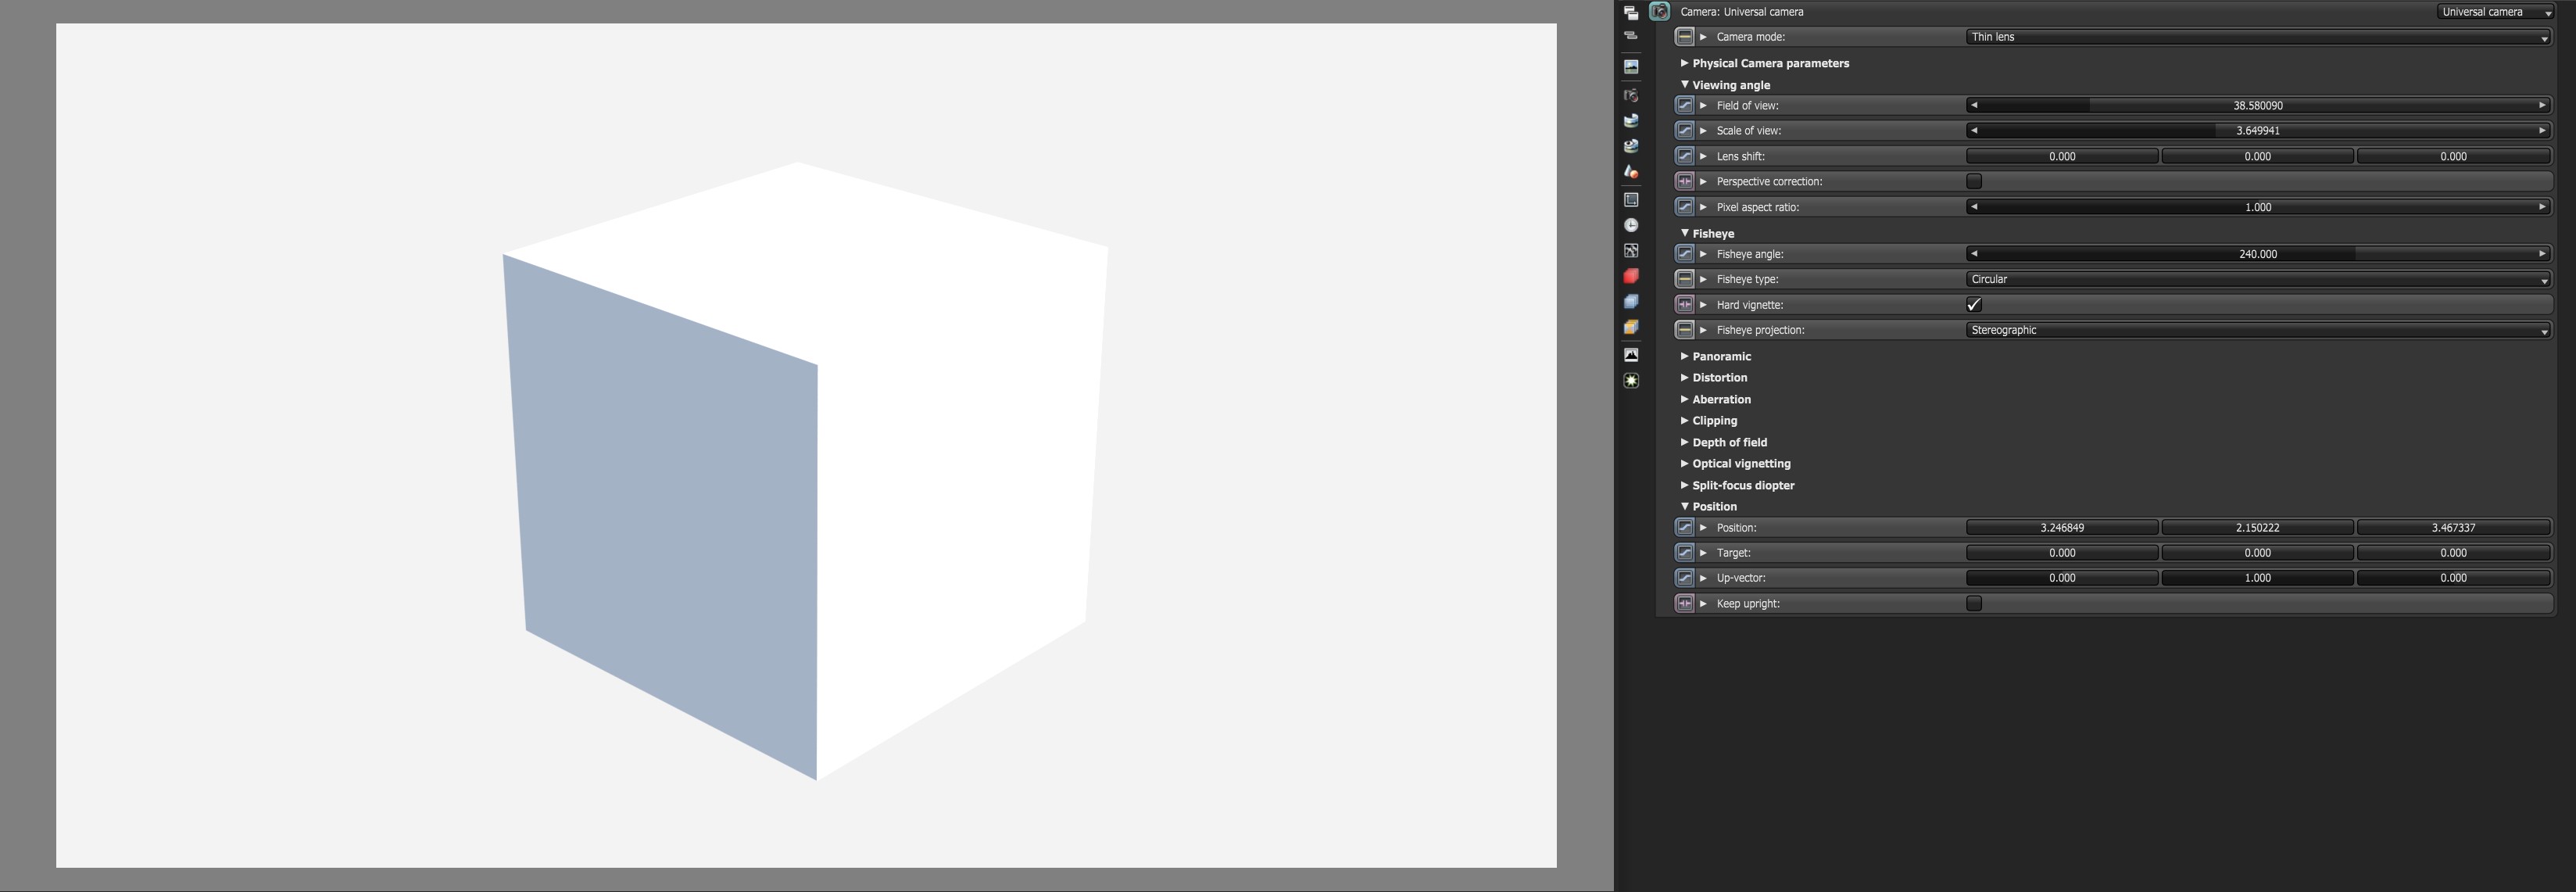Click the curve icon beside Field of view
The width and height of the screenshot is (2576, 892).
click(1684, 105)
